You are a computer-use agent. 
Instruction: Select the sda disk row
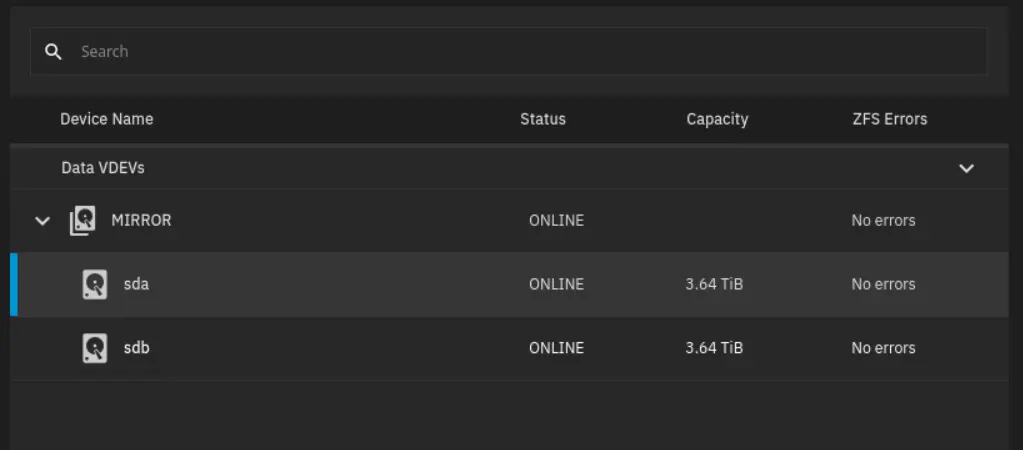pyautogui.click(x=510, y=284)
